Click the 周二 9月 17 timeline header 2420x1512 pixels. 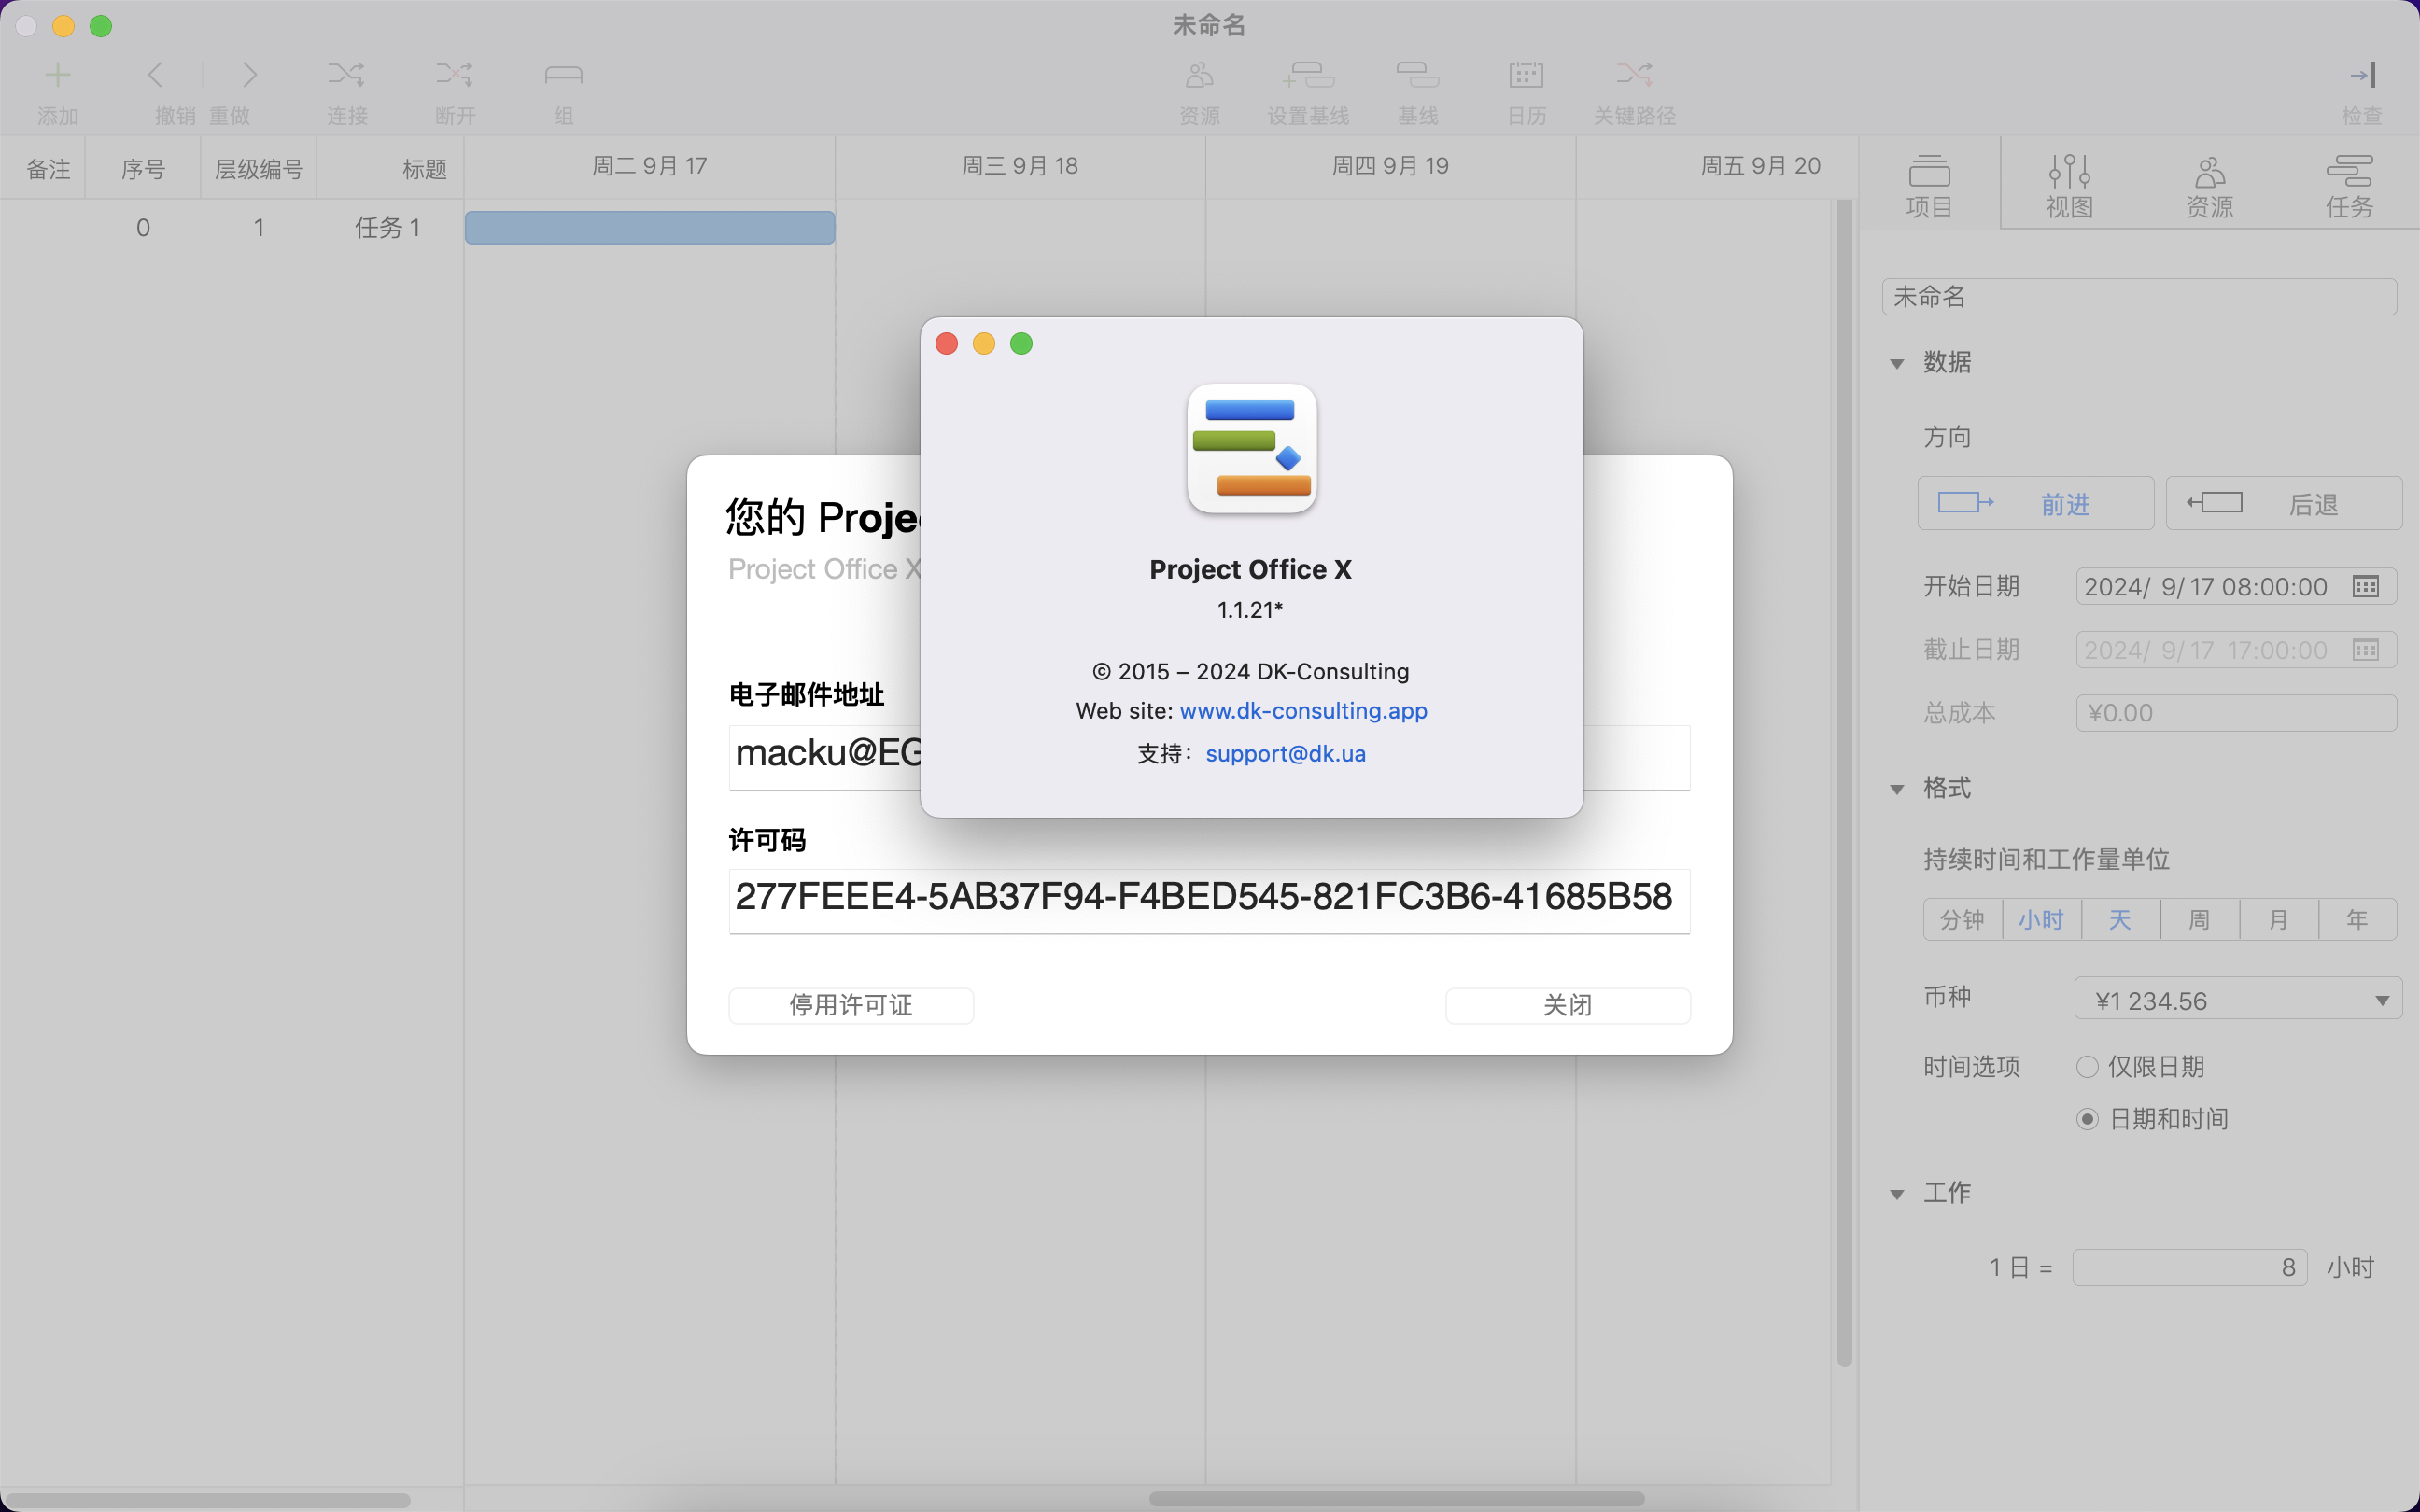[650, 166]
